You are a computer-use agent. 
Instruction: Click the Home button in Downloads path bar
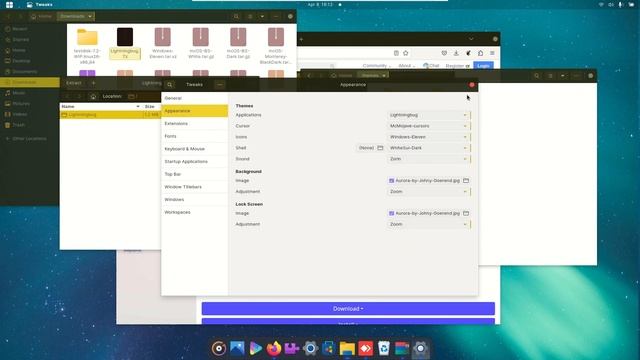click(x=42, y=16)
